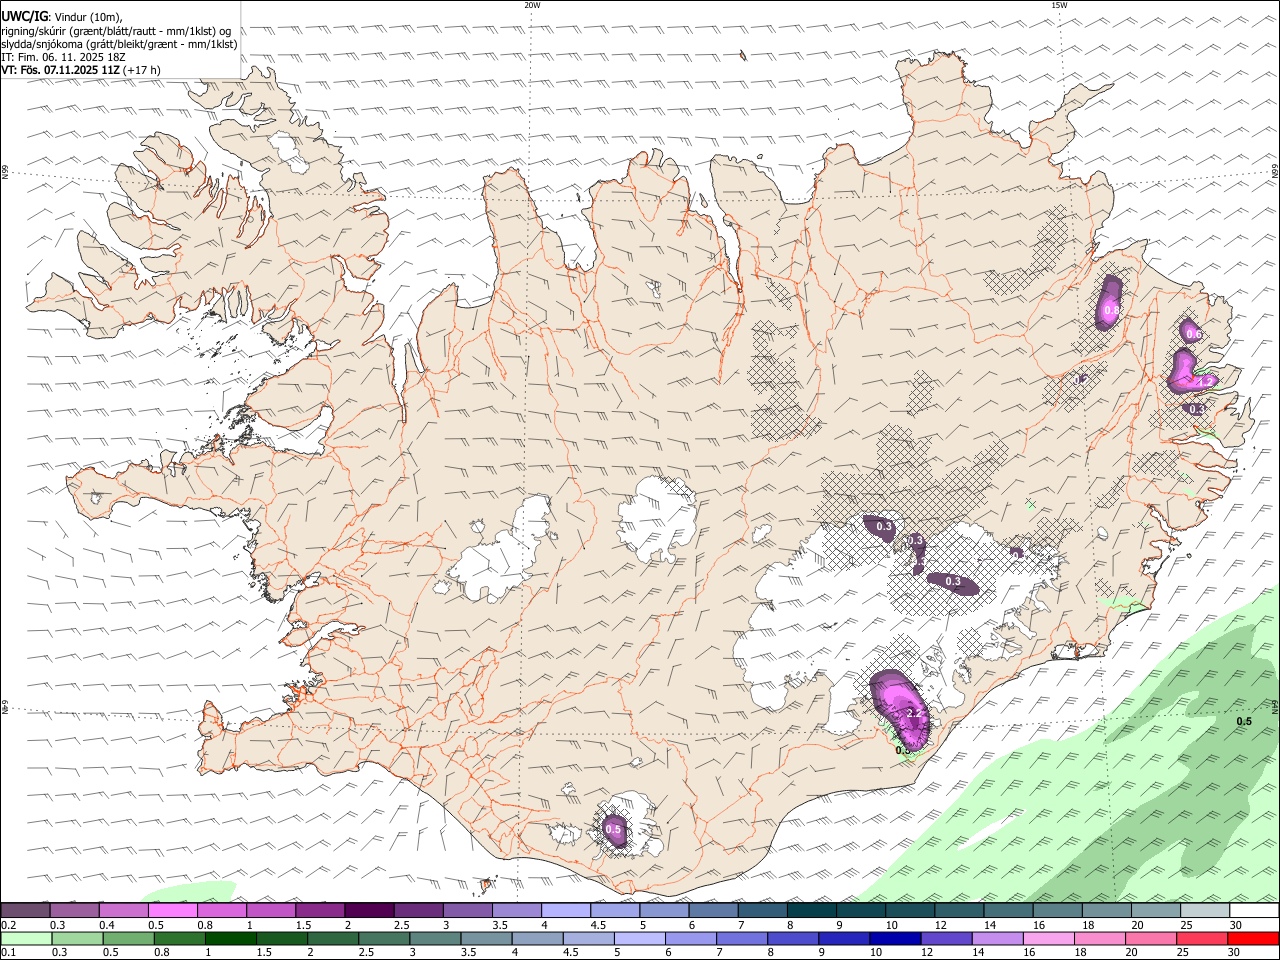
Task: Select dark teal 8 swatch in top legend
Action: pyautogui.click(x=812, y=911)
